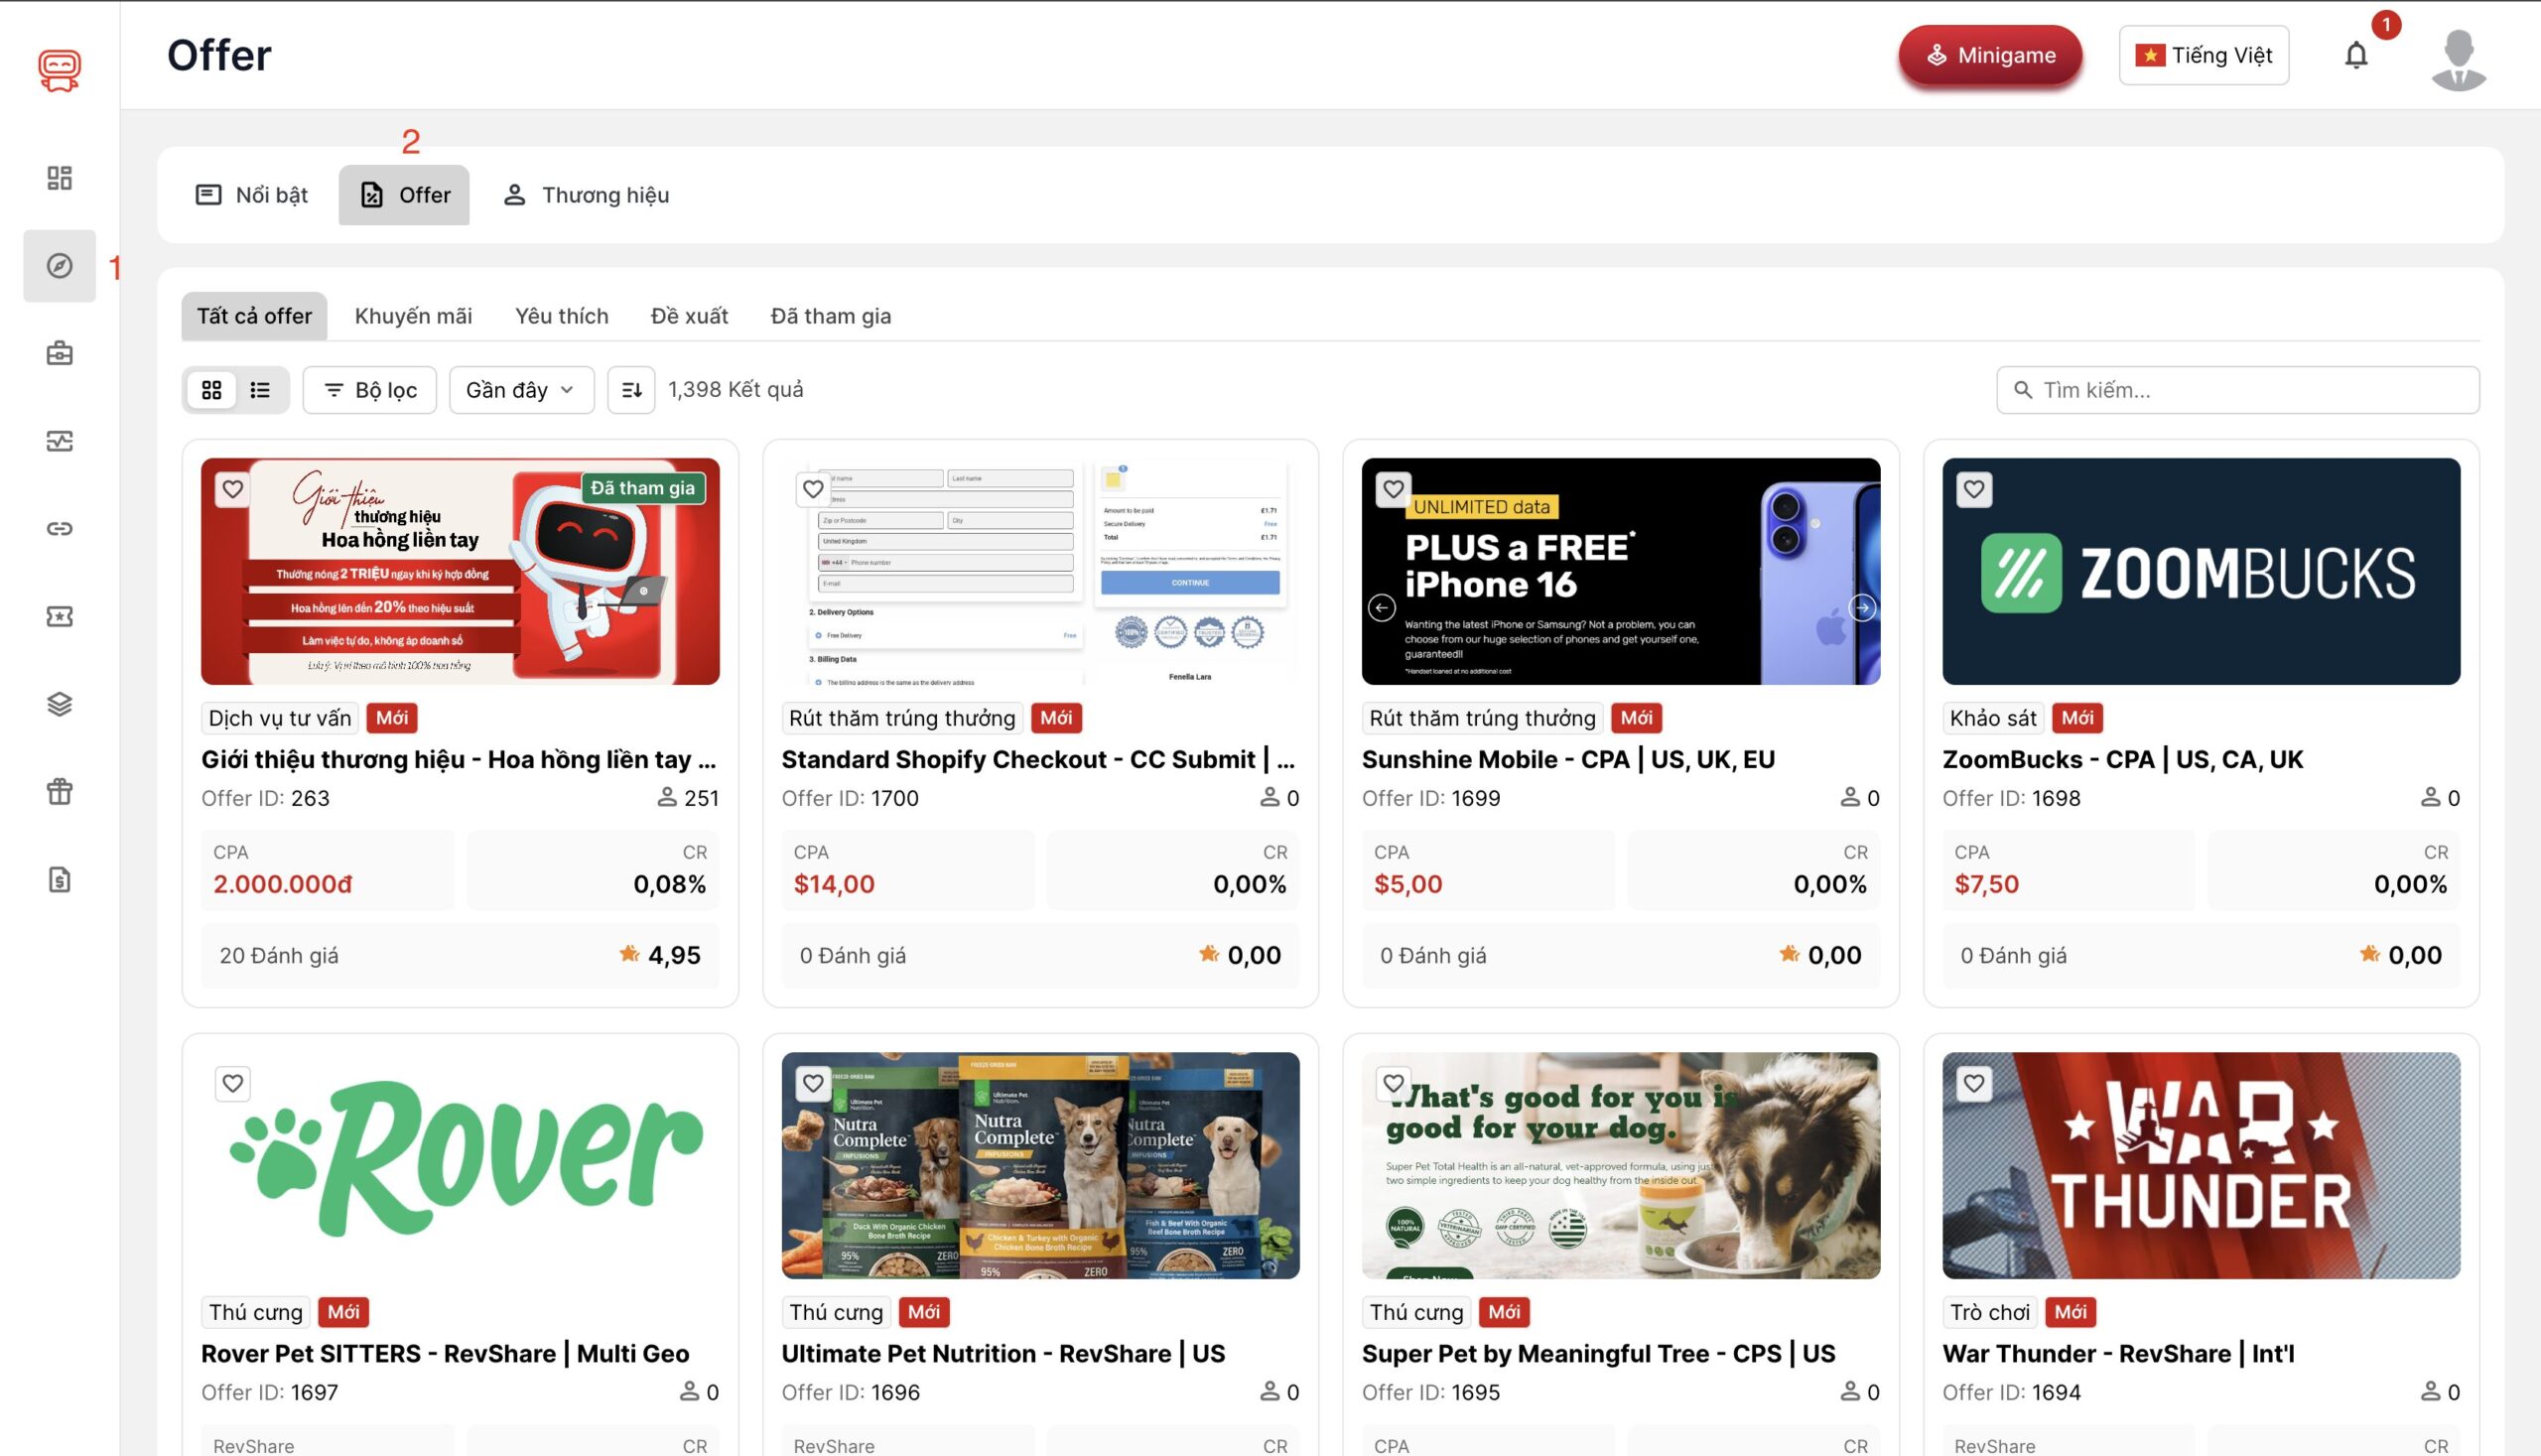Screen dimensions: 2541x1456
Task: Click the sort order icon button
Action: pos(631,390)
